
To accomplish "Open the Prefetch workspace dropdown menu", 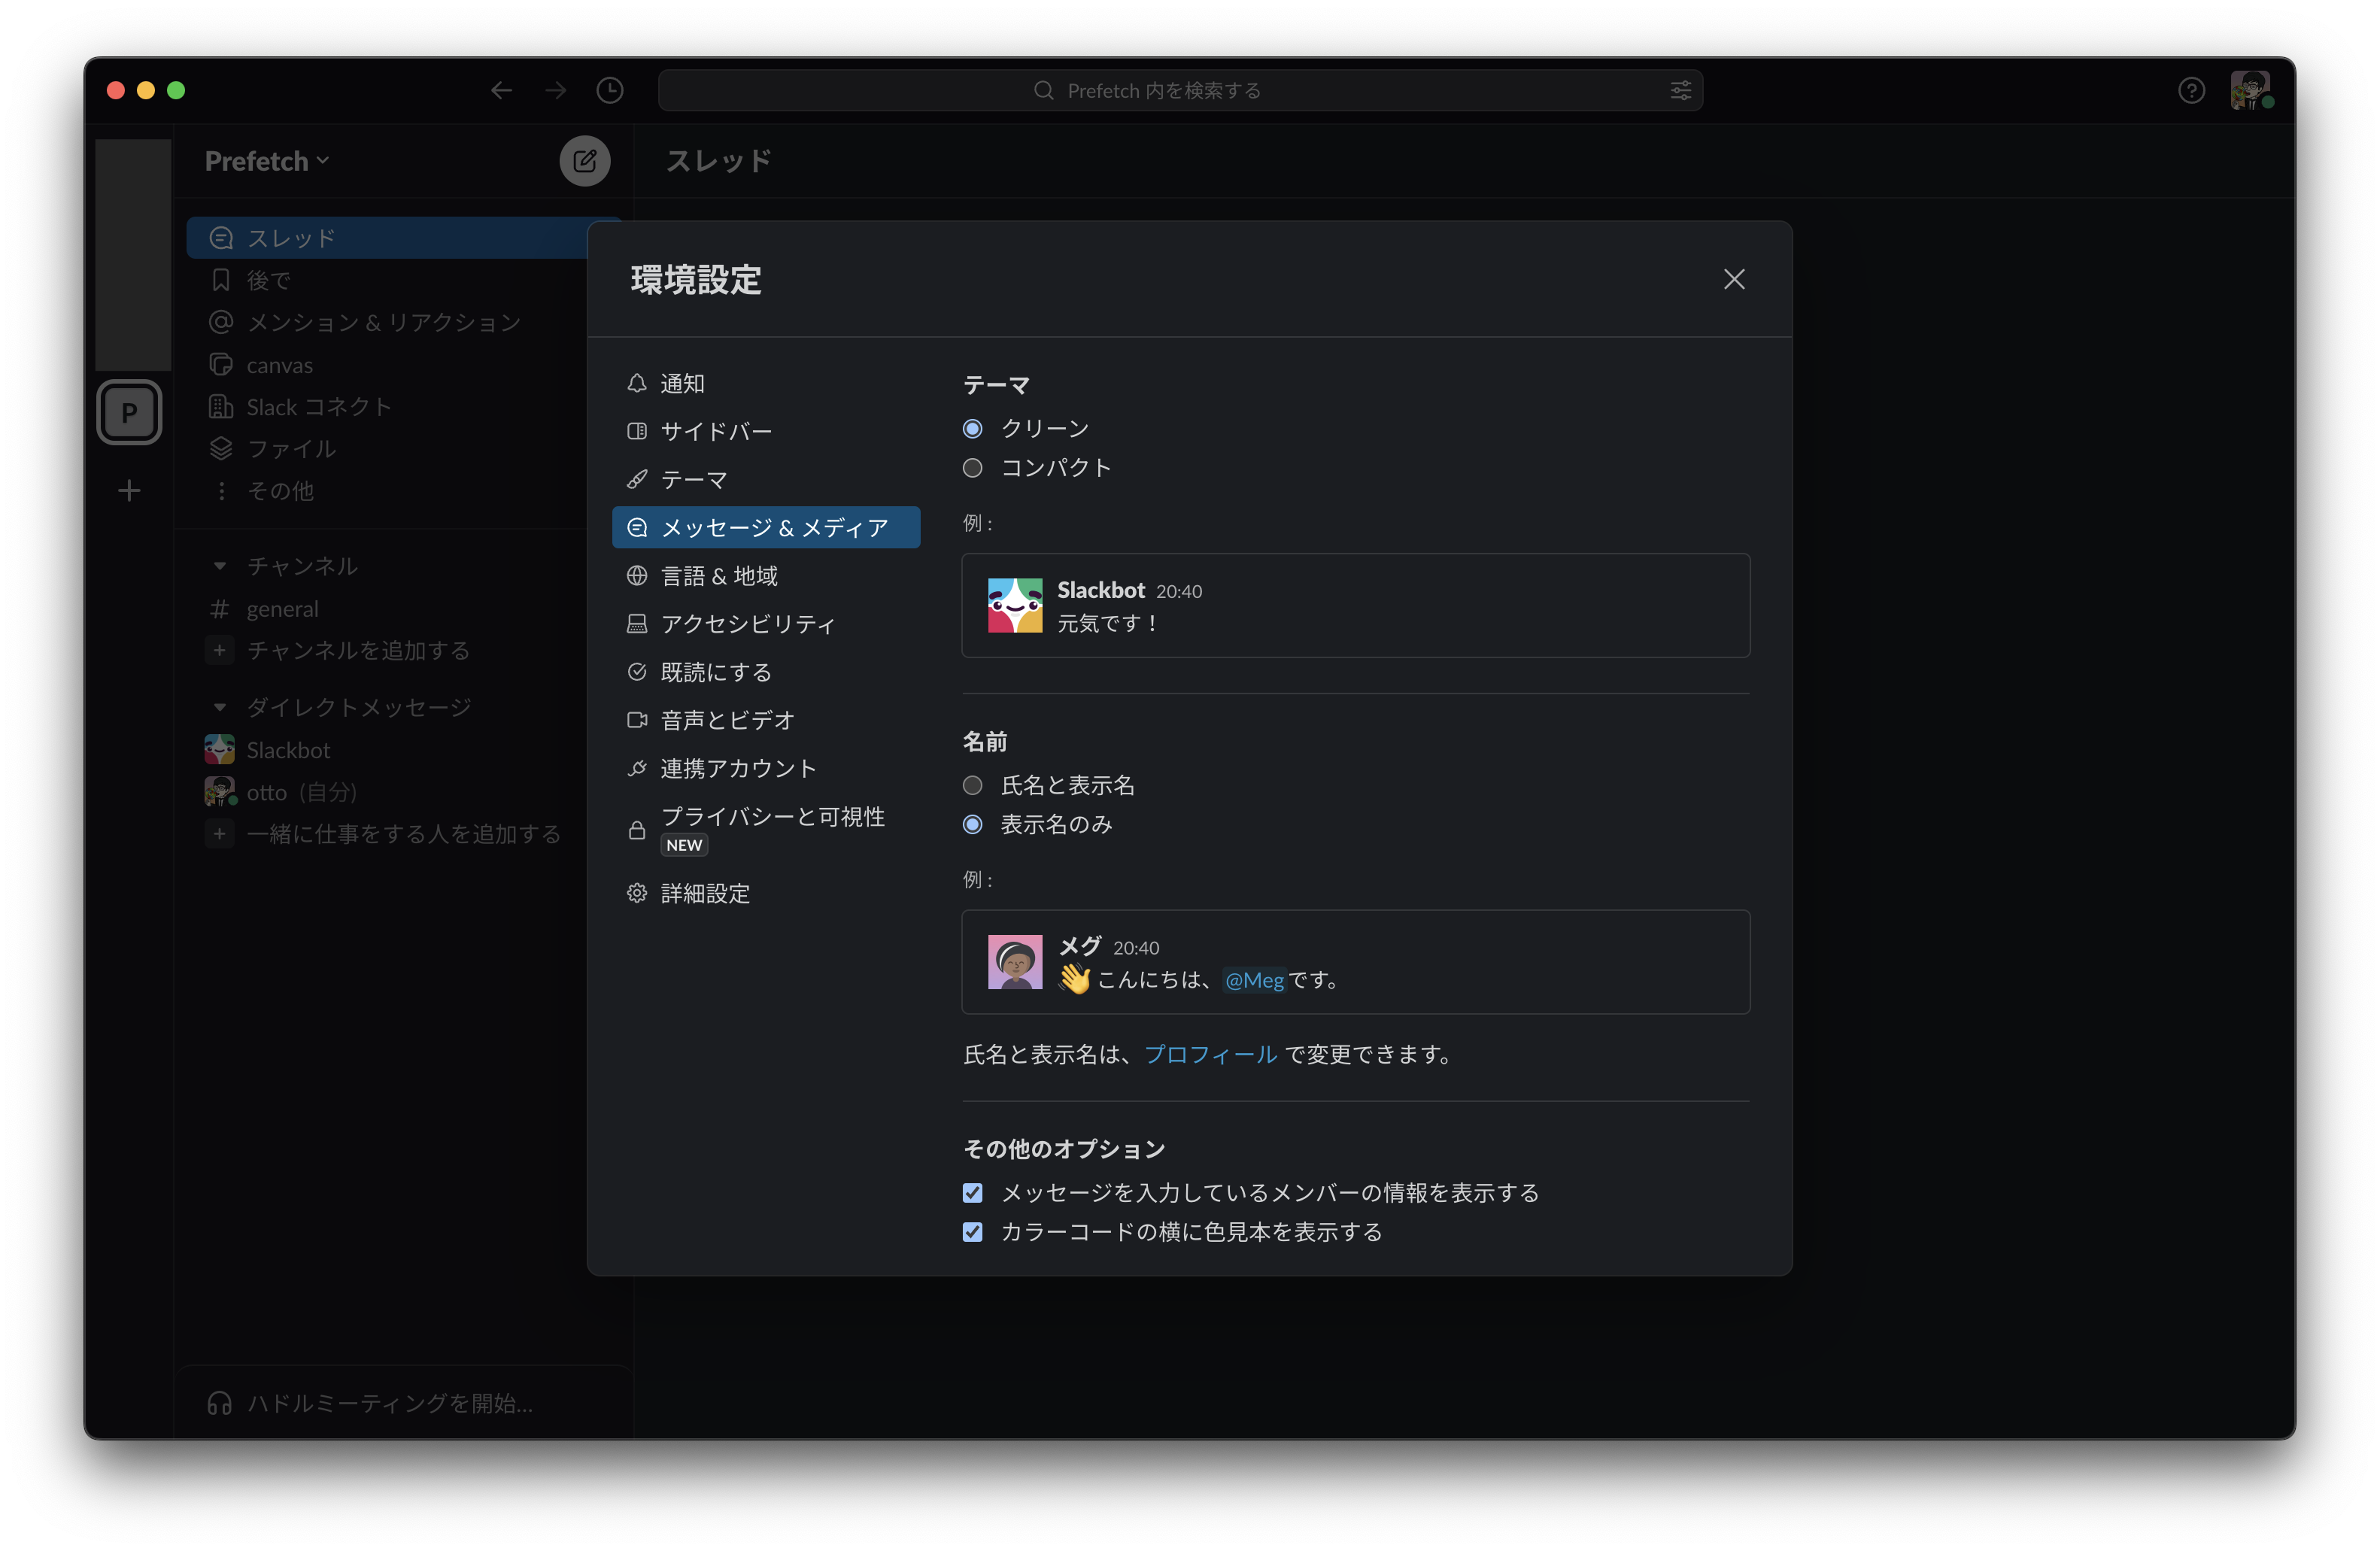I will [266, 161].
